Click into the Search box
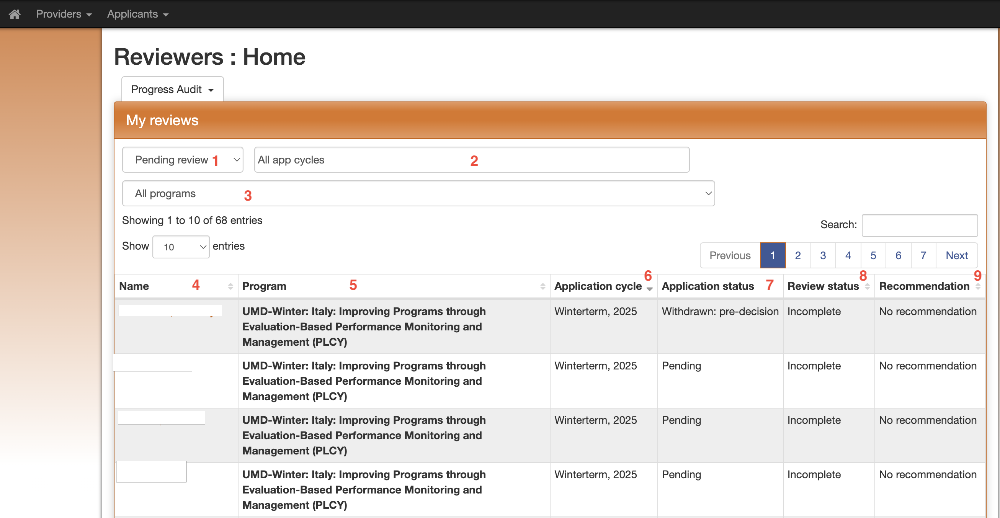This screenshot has height=518, width=1000. [919, 225]
